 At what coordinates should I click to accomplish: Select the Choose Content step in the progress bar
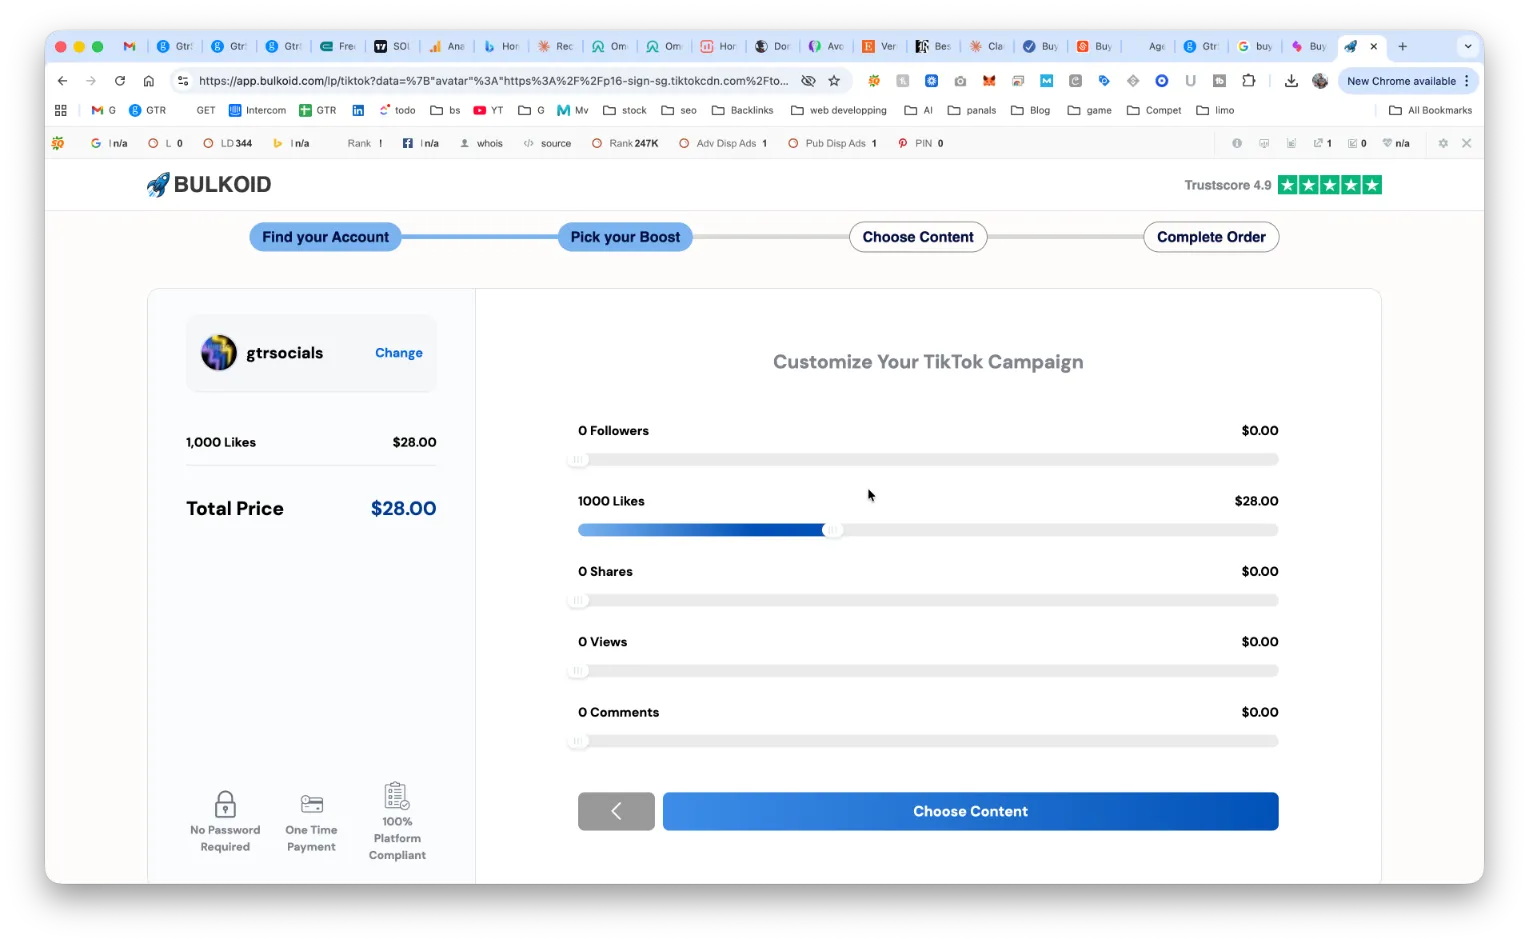click(917, 237)
